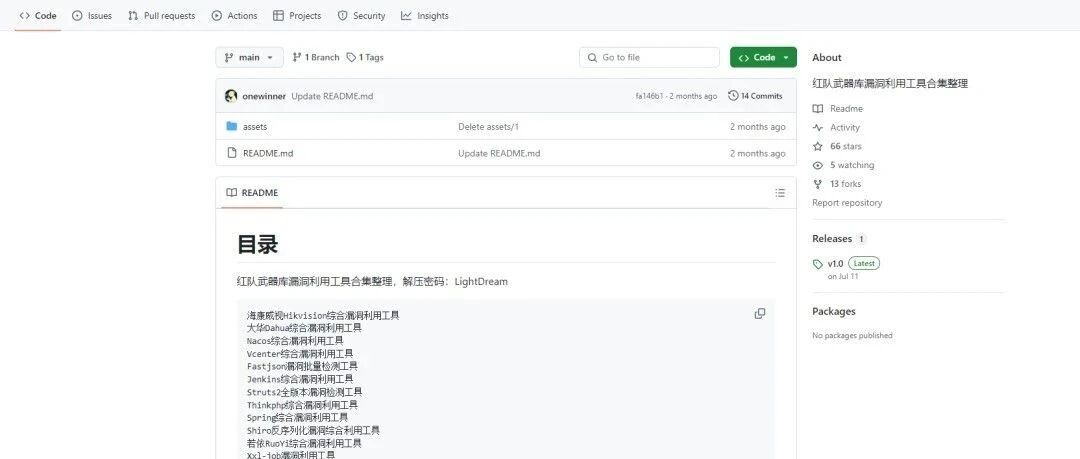Open the Projects tab

click(x=297, y=16)
